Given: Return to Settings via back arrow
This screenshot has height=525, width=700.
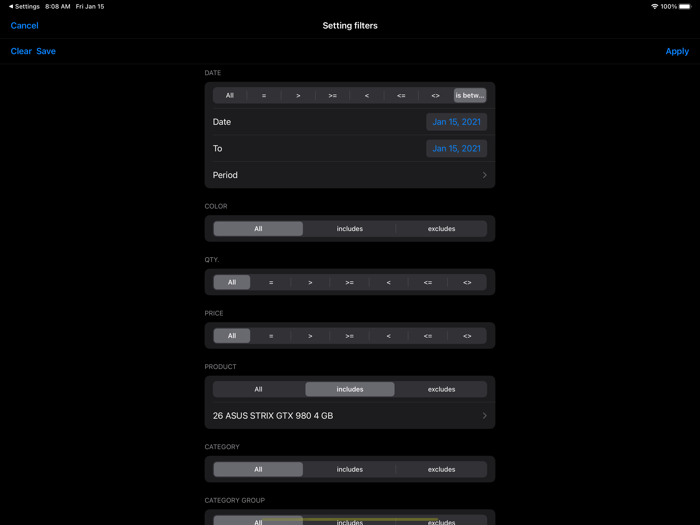Looking at the screenshot, I should tap(24, 6).
